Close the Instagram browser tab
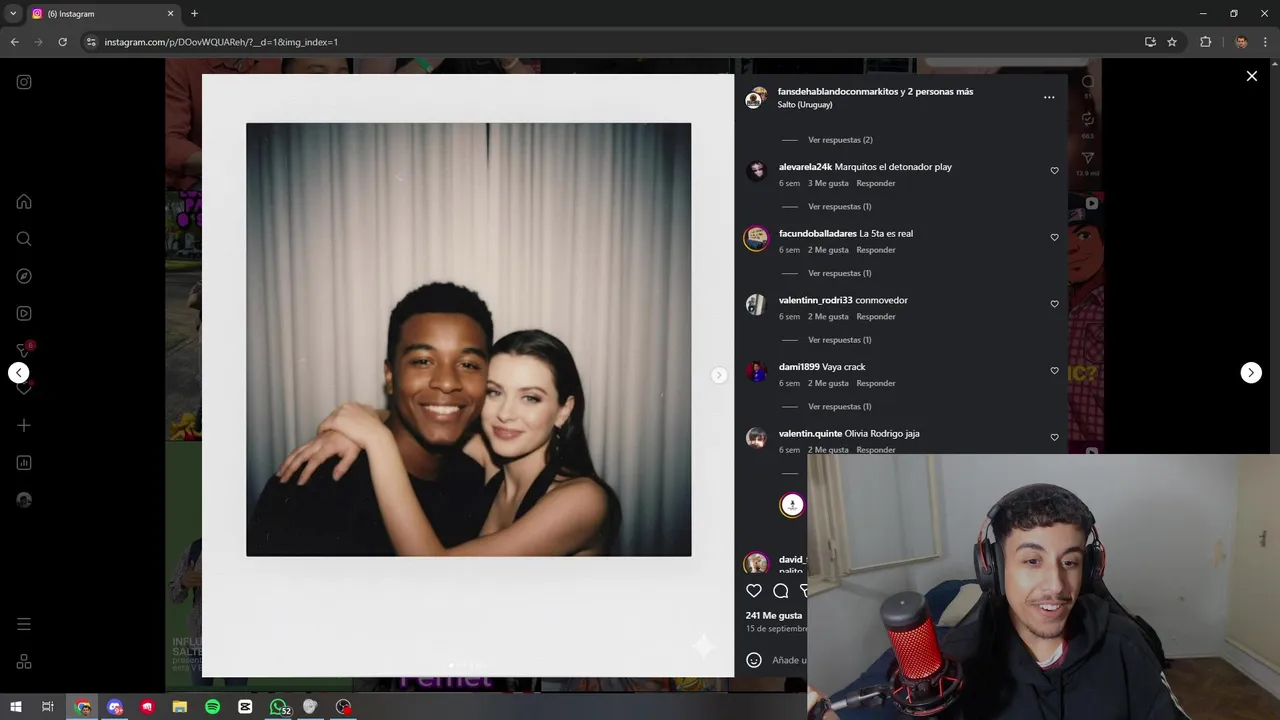The width and height of the screenshot is (1280, 720). pyautogui.click(x=170, y=14)
